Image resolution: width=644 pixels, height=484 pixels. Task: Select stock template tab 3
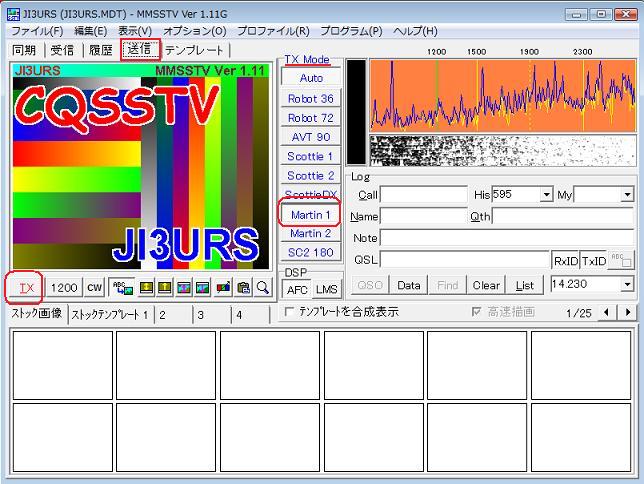click(x=211, y=315)
